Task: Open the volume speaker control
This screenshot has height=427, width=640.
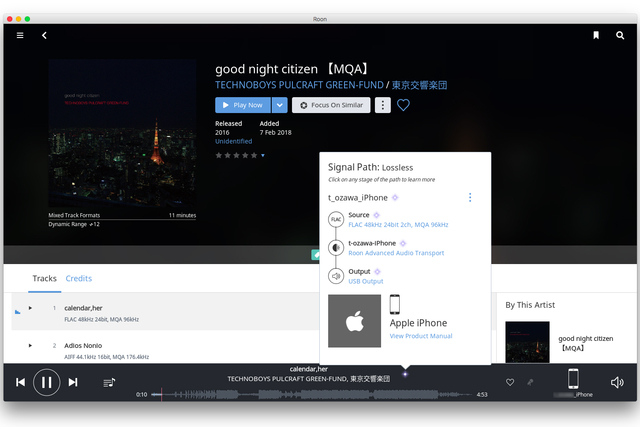Action: 617,382
